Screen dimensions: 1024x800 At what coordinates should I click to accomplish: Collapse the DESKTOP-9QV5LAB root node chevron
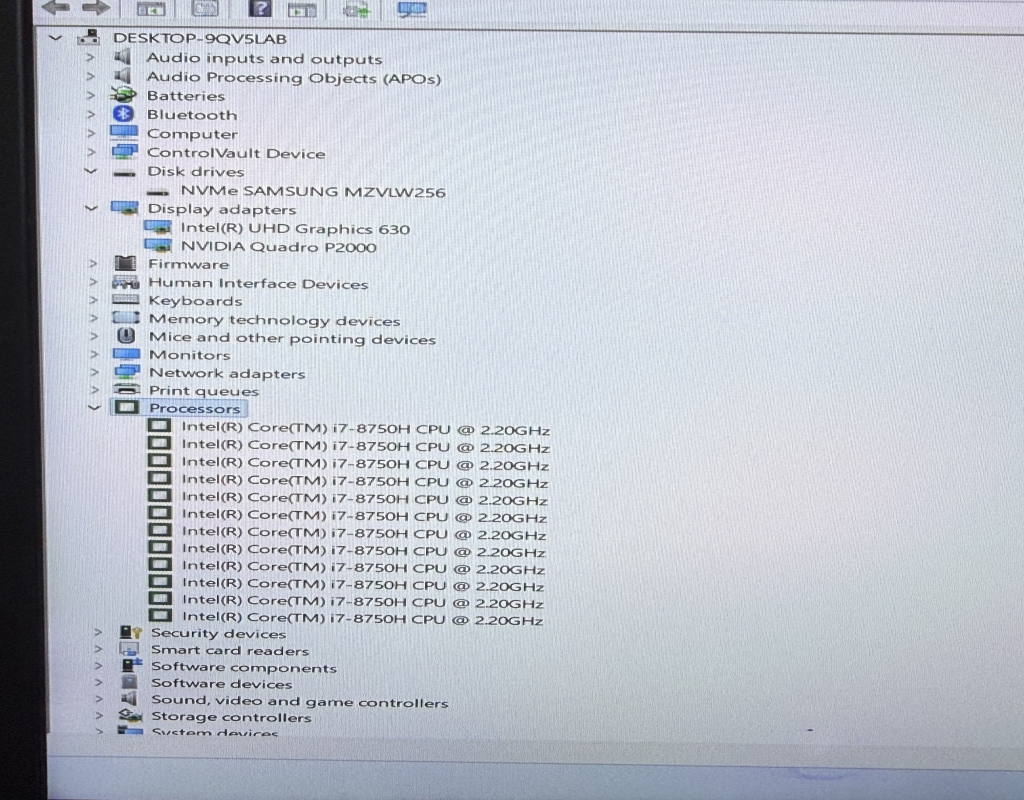click(56, 38)
